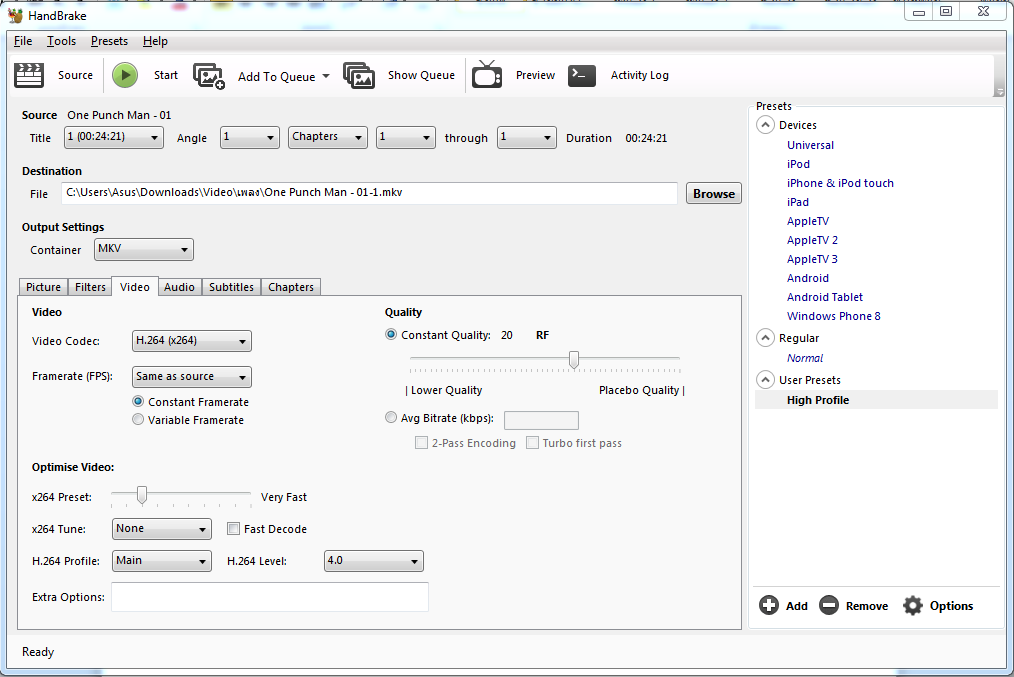Switch to the Filters tab
1014x677 pixels.
(x=90, y=287)
